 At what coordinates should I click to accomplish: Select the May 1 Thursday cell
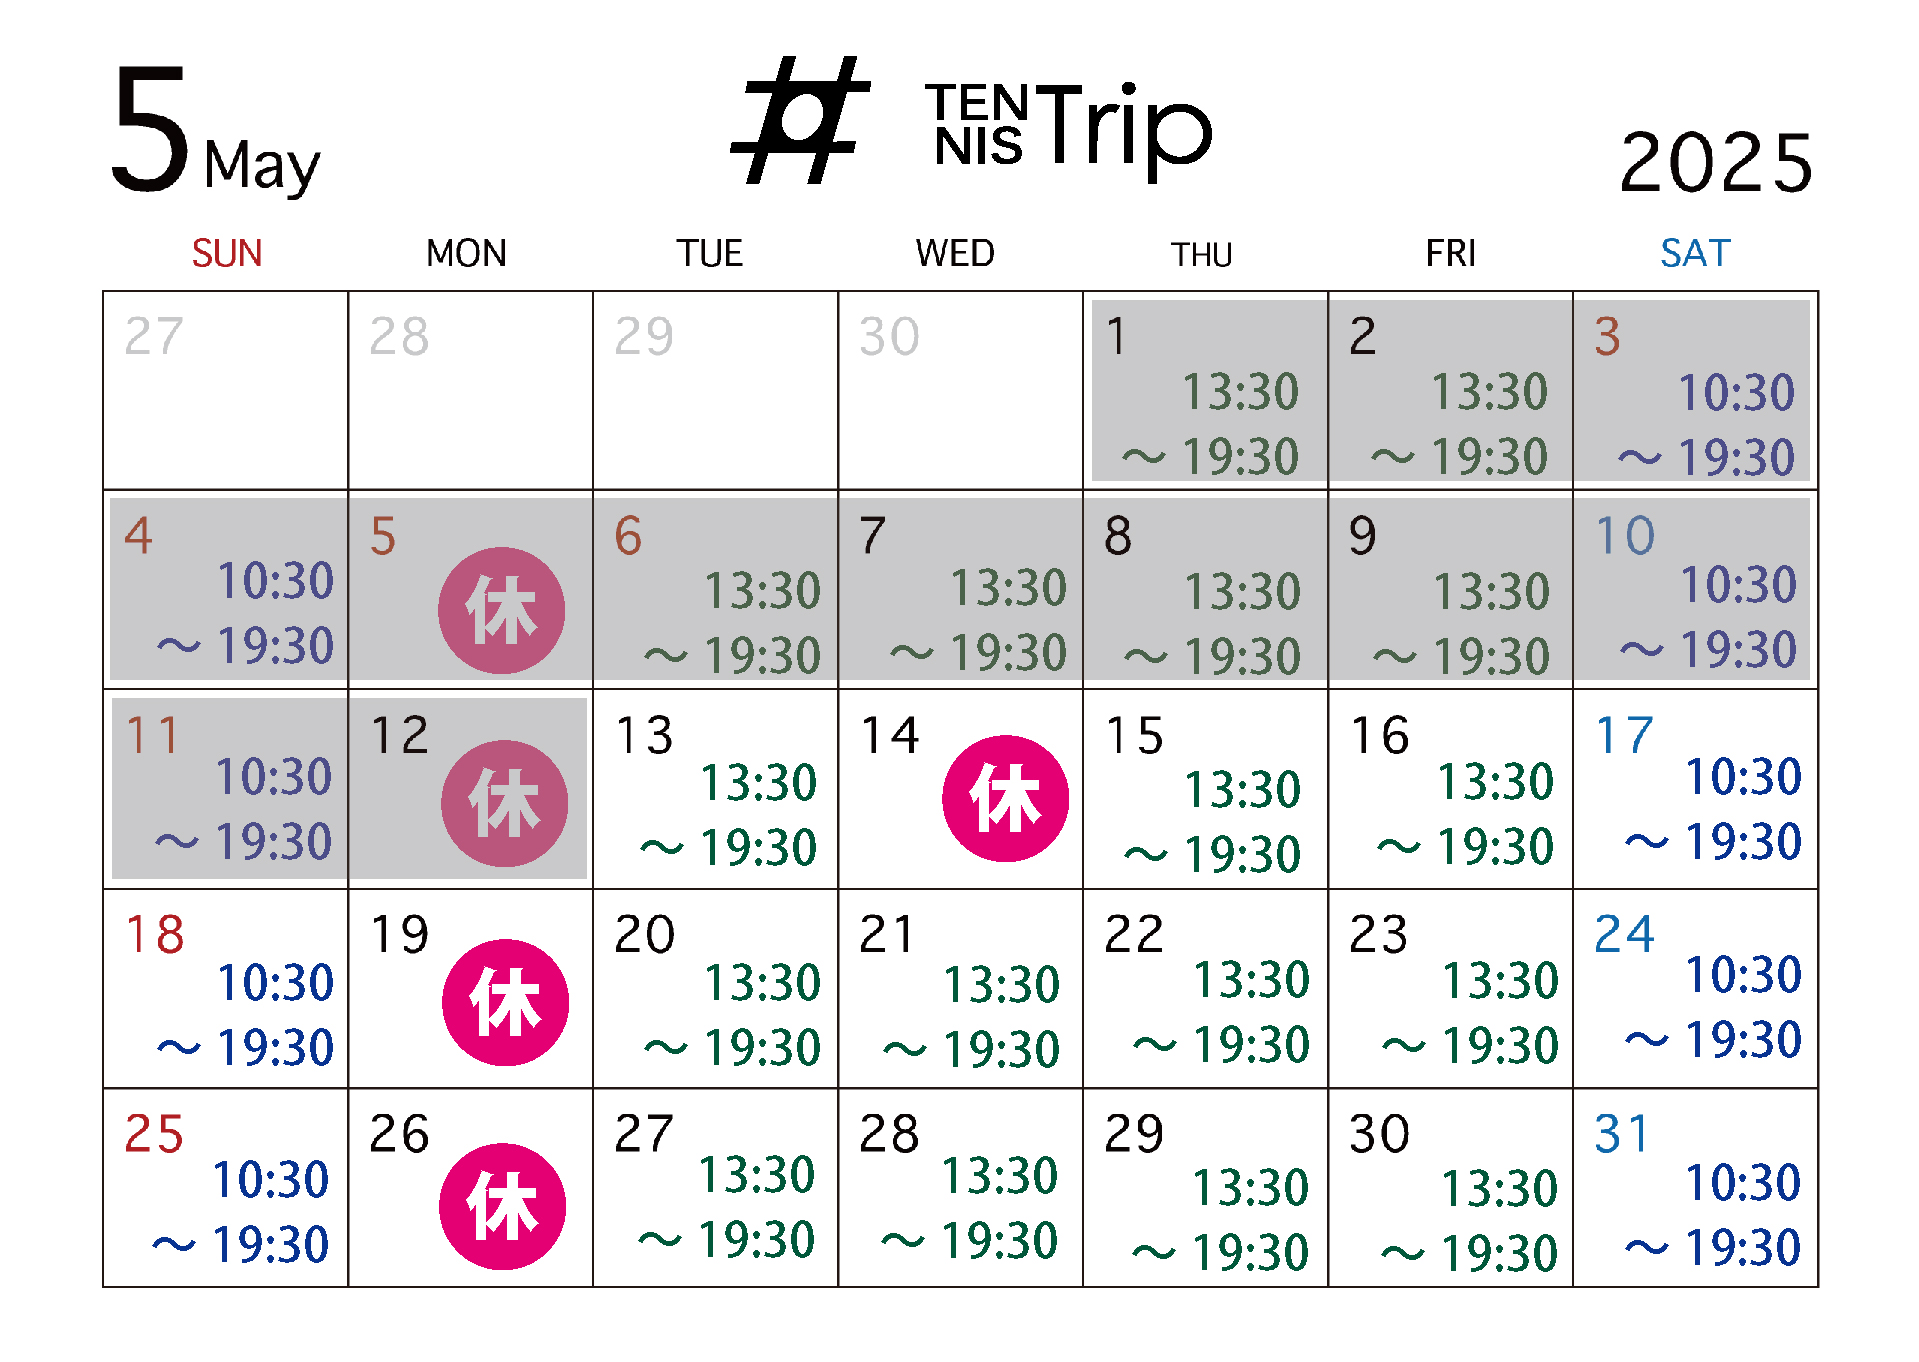point(1205,390)
